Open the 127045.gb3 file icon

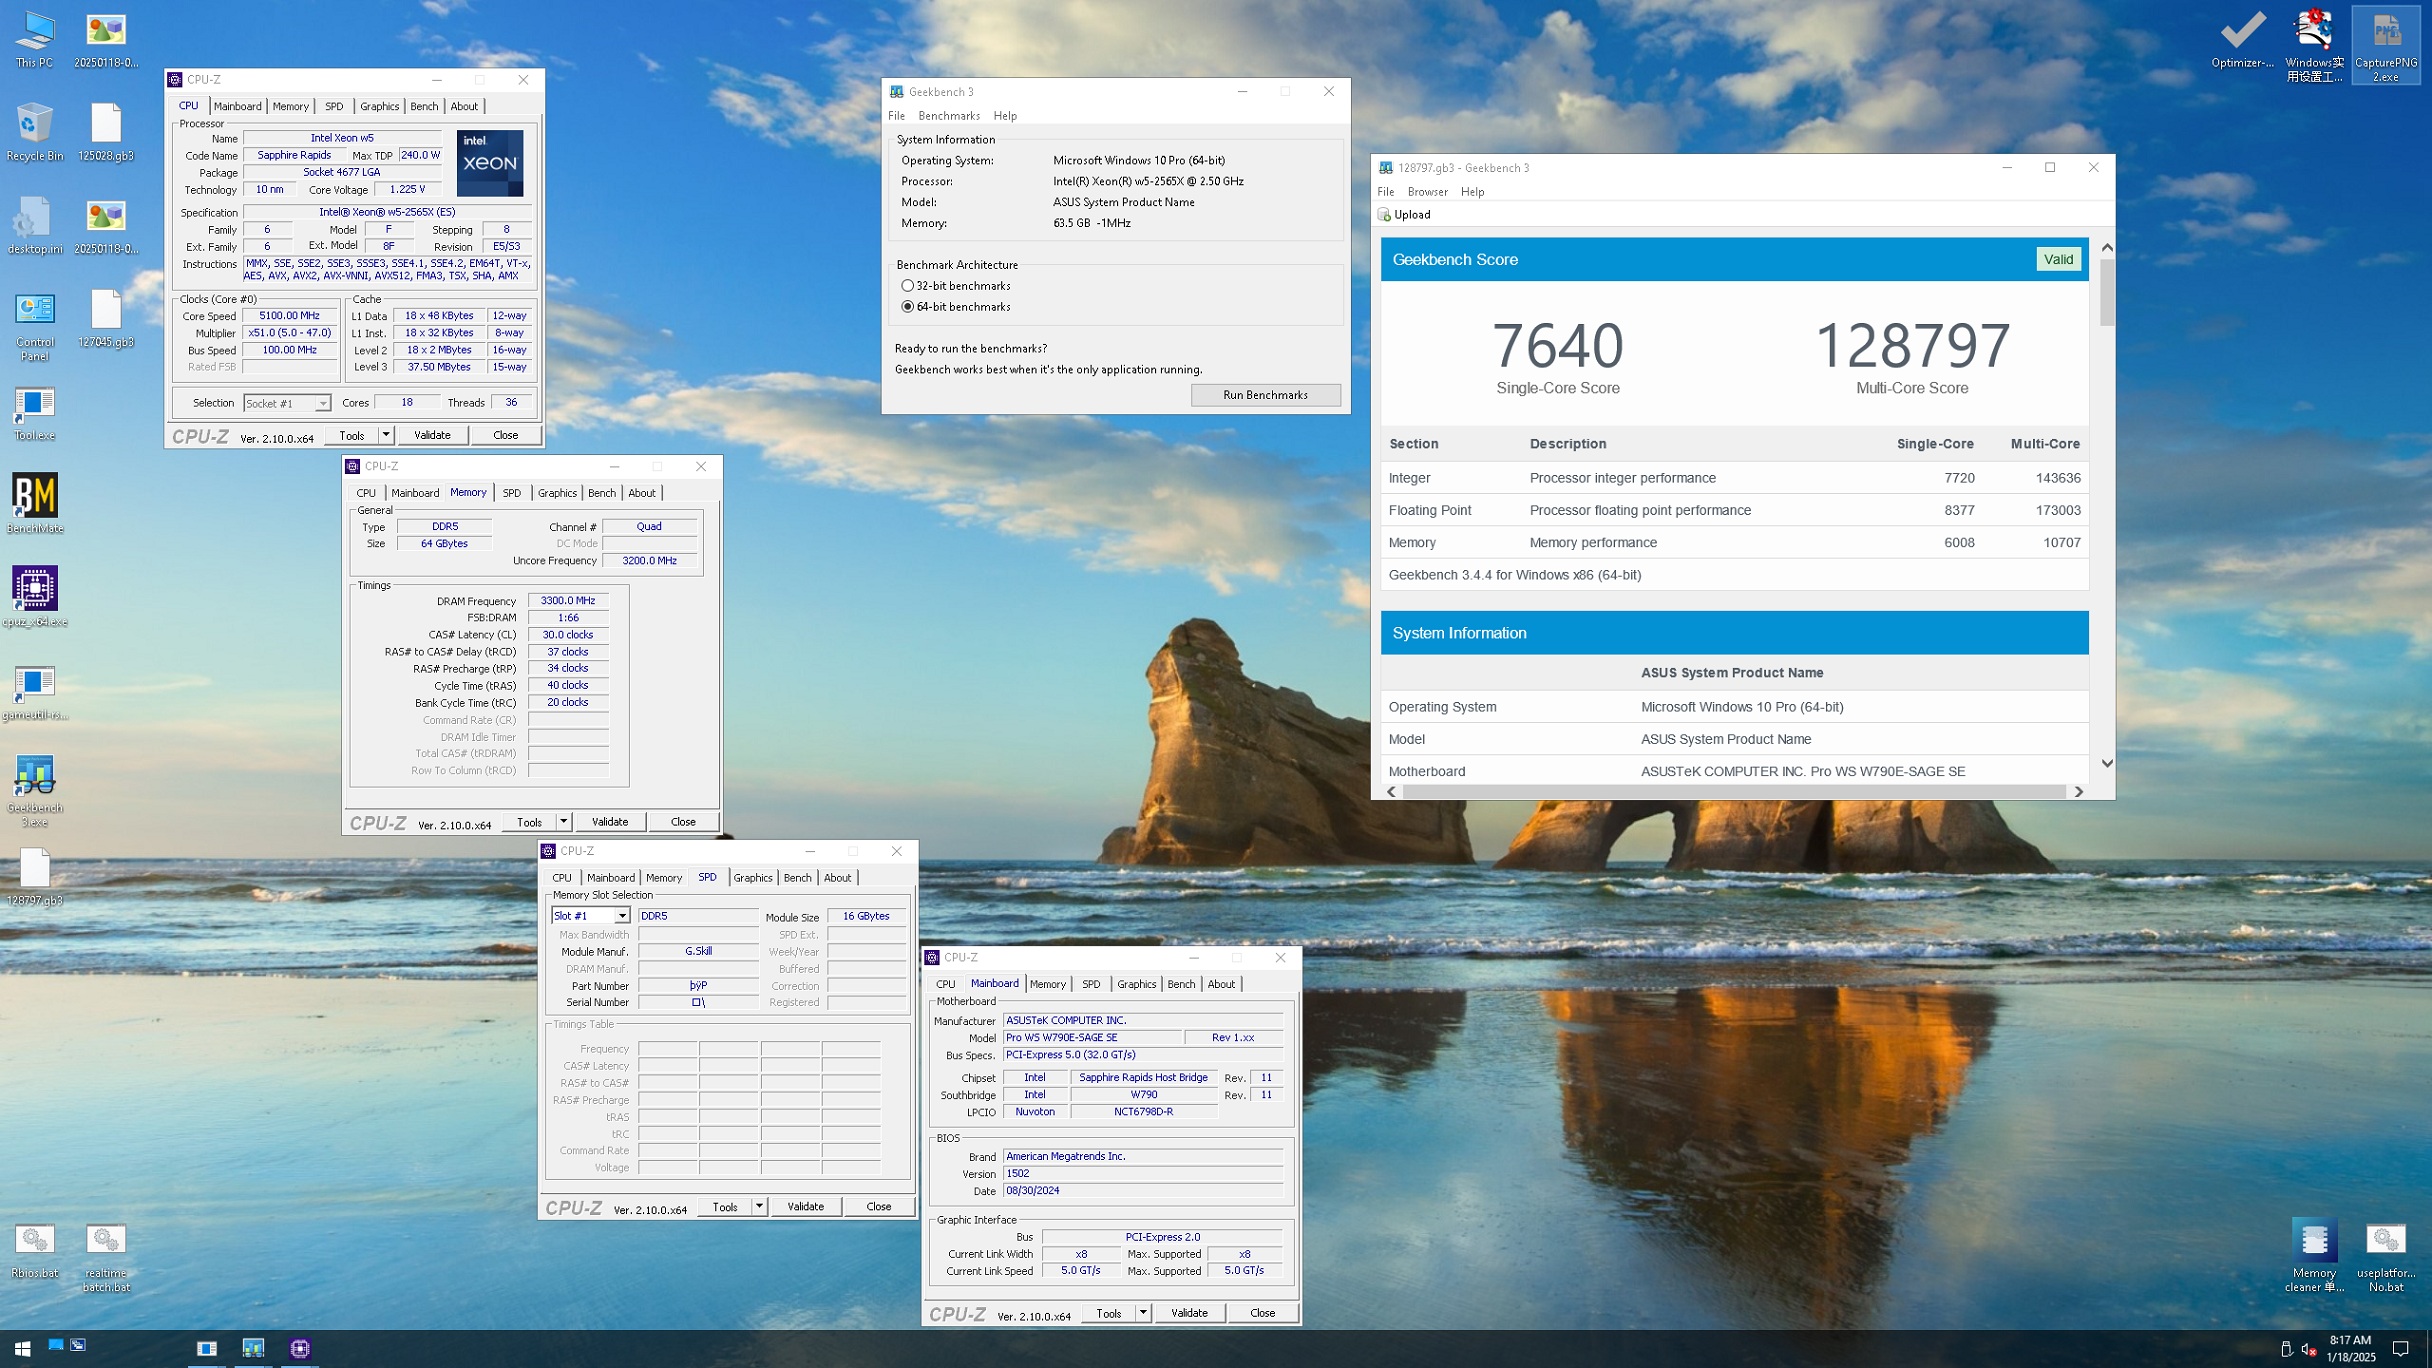tap(106, 318)
